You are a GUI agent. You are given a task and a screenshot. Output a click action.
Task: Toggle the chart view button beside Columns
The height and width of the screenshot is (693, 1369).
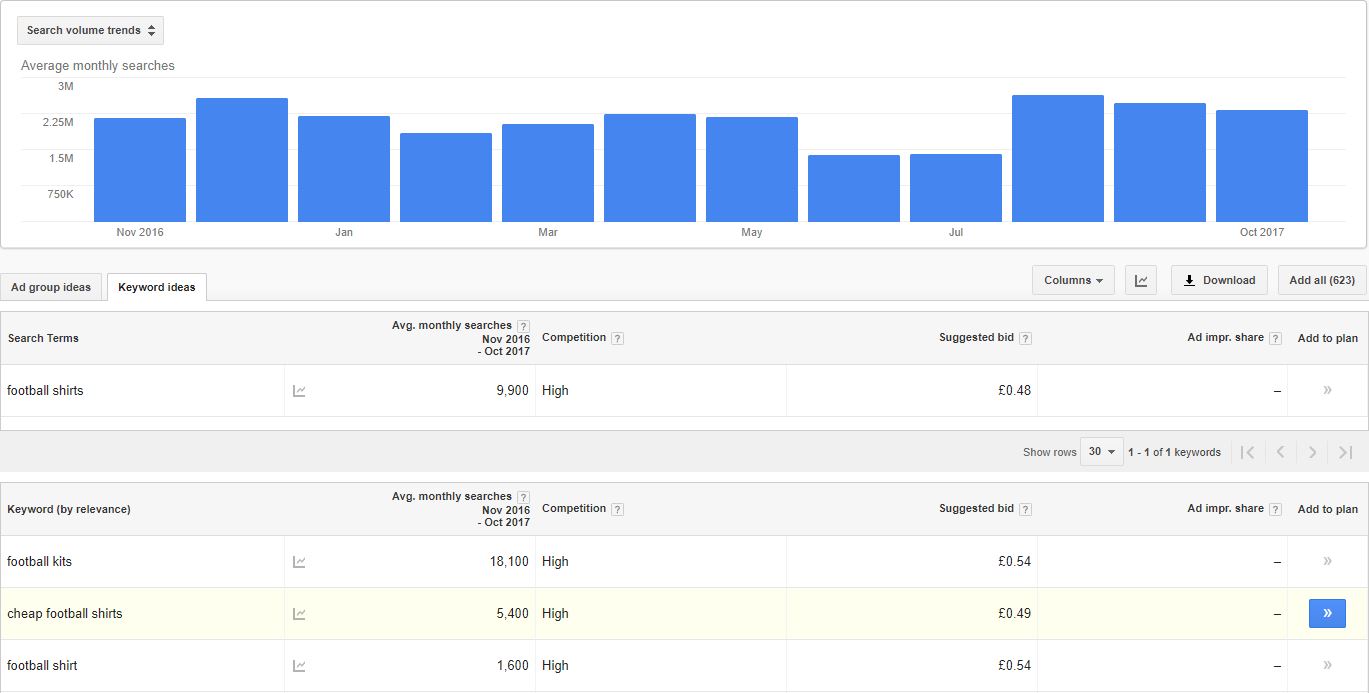coord(1141,280)
